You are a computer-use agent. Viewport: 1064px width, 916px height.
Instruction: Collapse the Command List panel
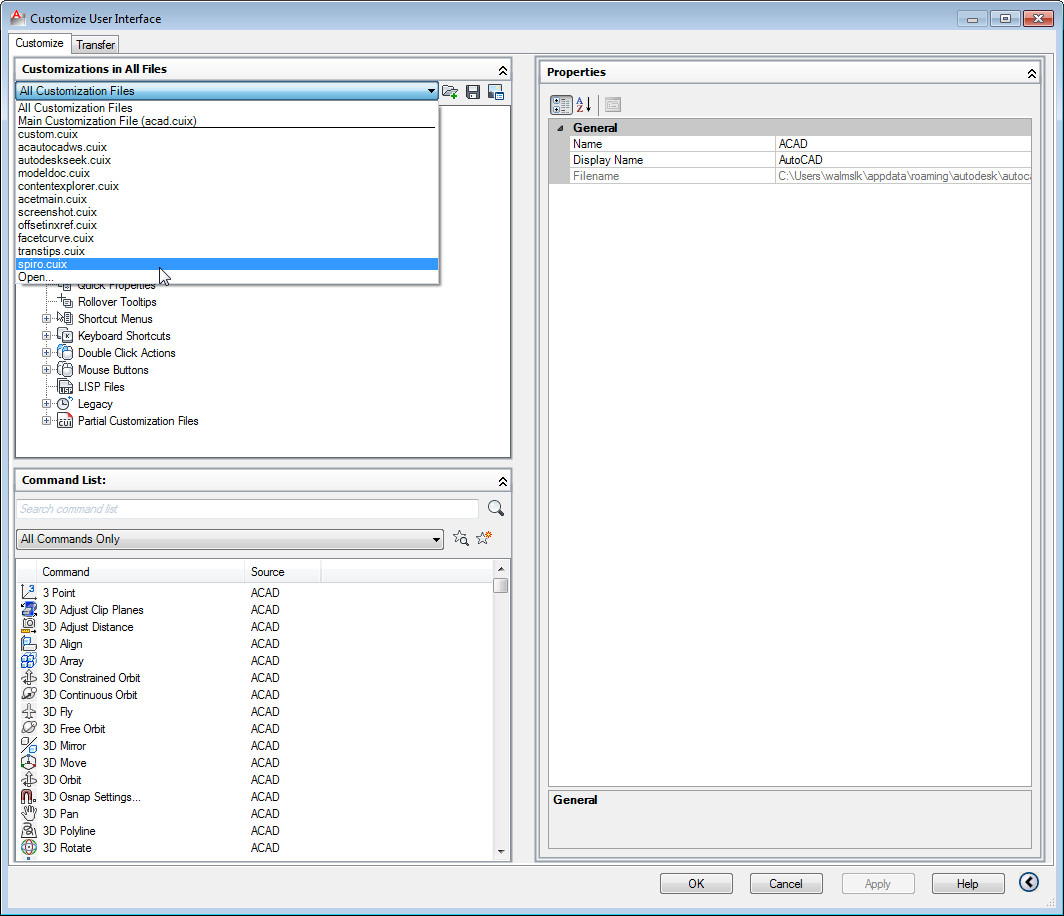pos(502,481)
